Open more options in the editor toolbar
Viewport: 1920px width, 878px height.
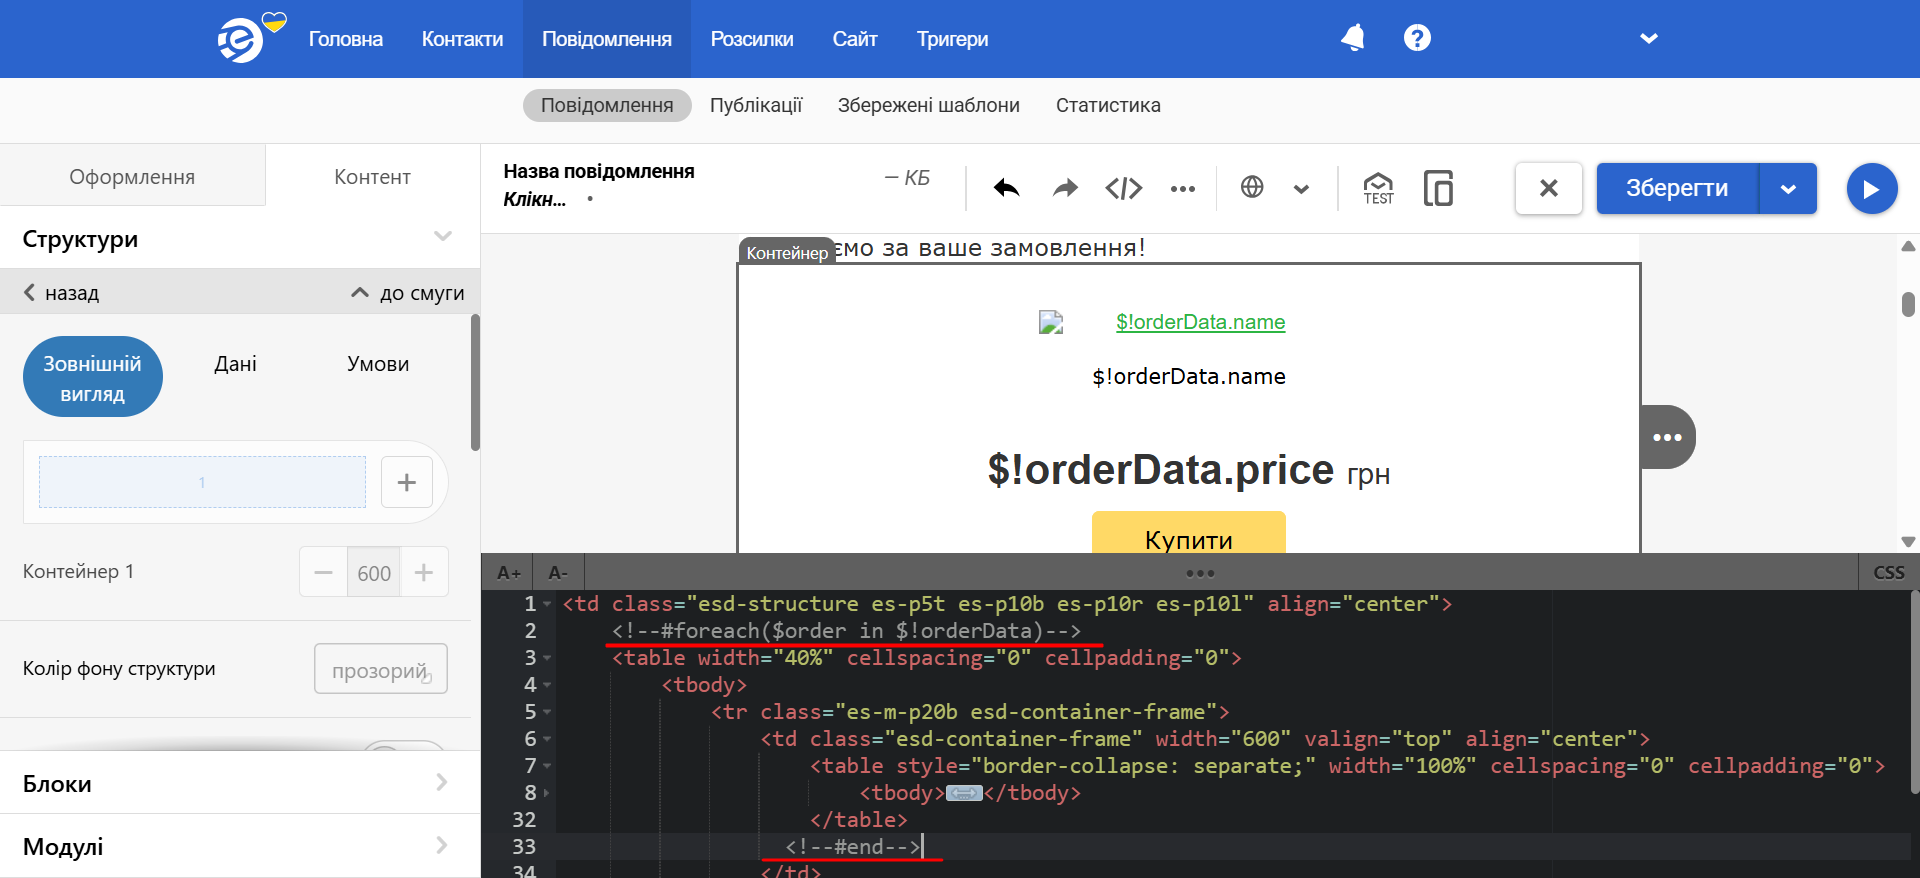click(x=1183, y=188)
